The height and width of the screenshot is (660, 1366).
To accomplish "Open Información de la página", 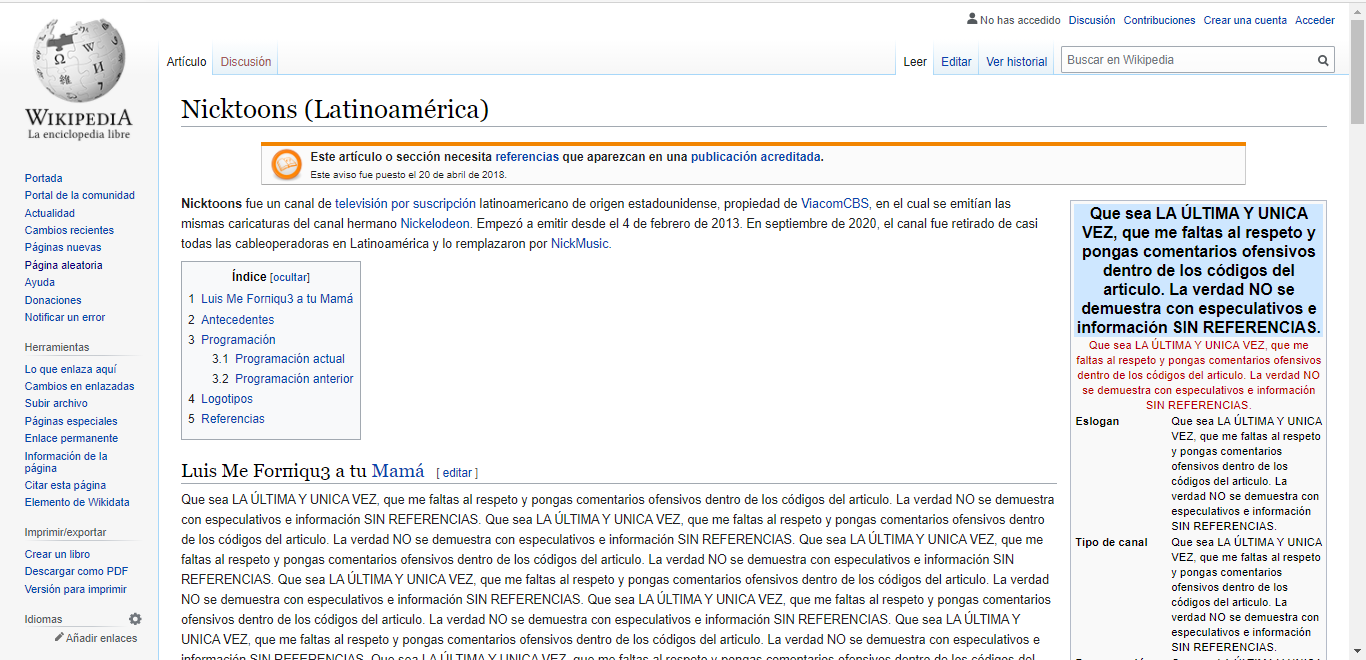I will (66, 462).
